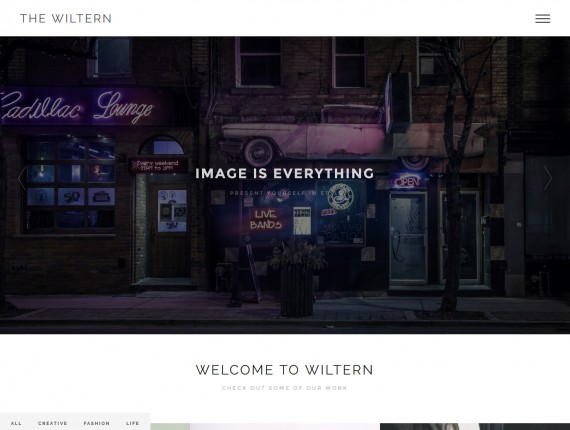Go to the previous slide arrow
The height and width of the screenshot is (430, 570).
pos(22,178)
